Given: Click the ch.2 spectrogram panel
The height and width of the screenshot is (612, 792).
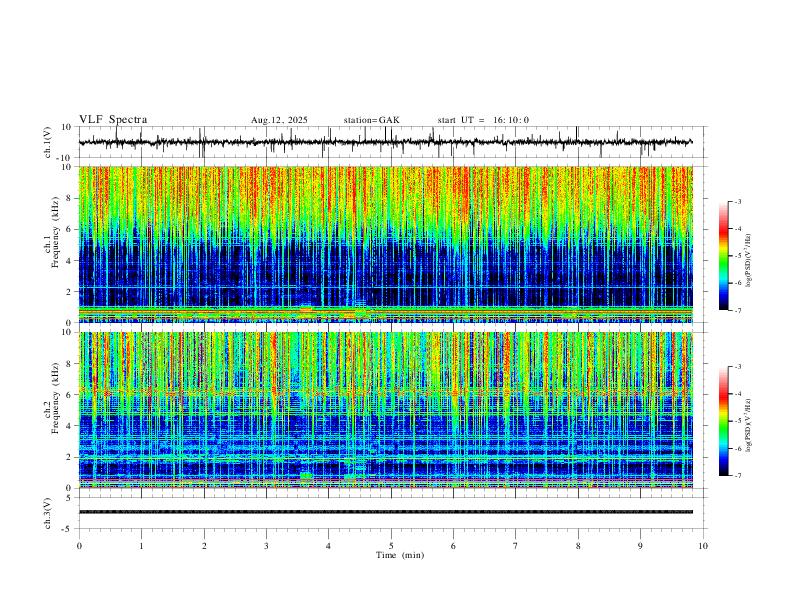Looking at the screenshot, I should [386, 410].
